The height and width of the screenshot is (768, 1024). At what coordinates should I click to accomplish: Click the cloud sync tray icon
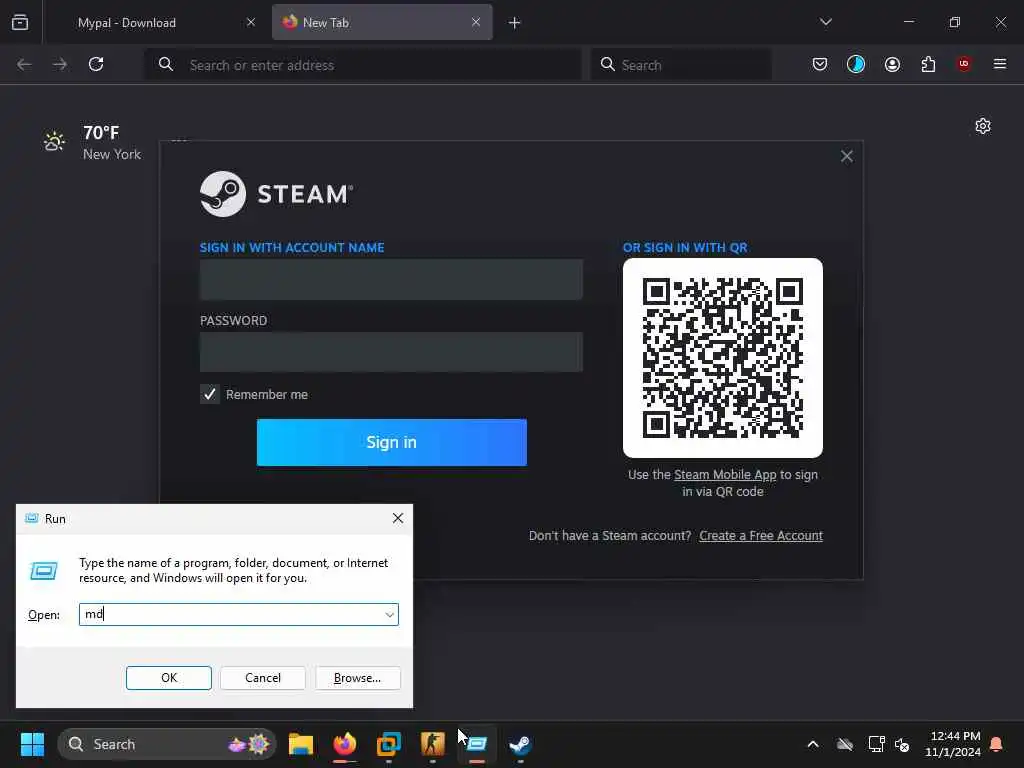(x=845, y=744)
